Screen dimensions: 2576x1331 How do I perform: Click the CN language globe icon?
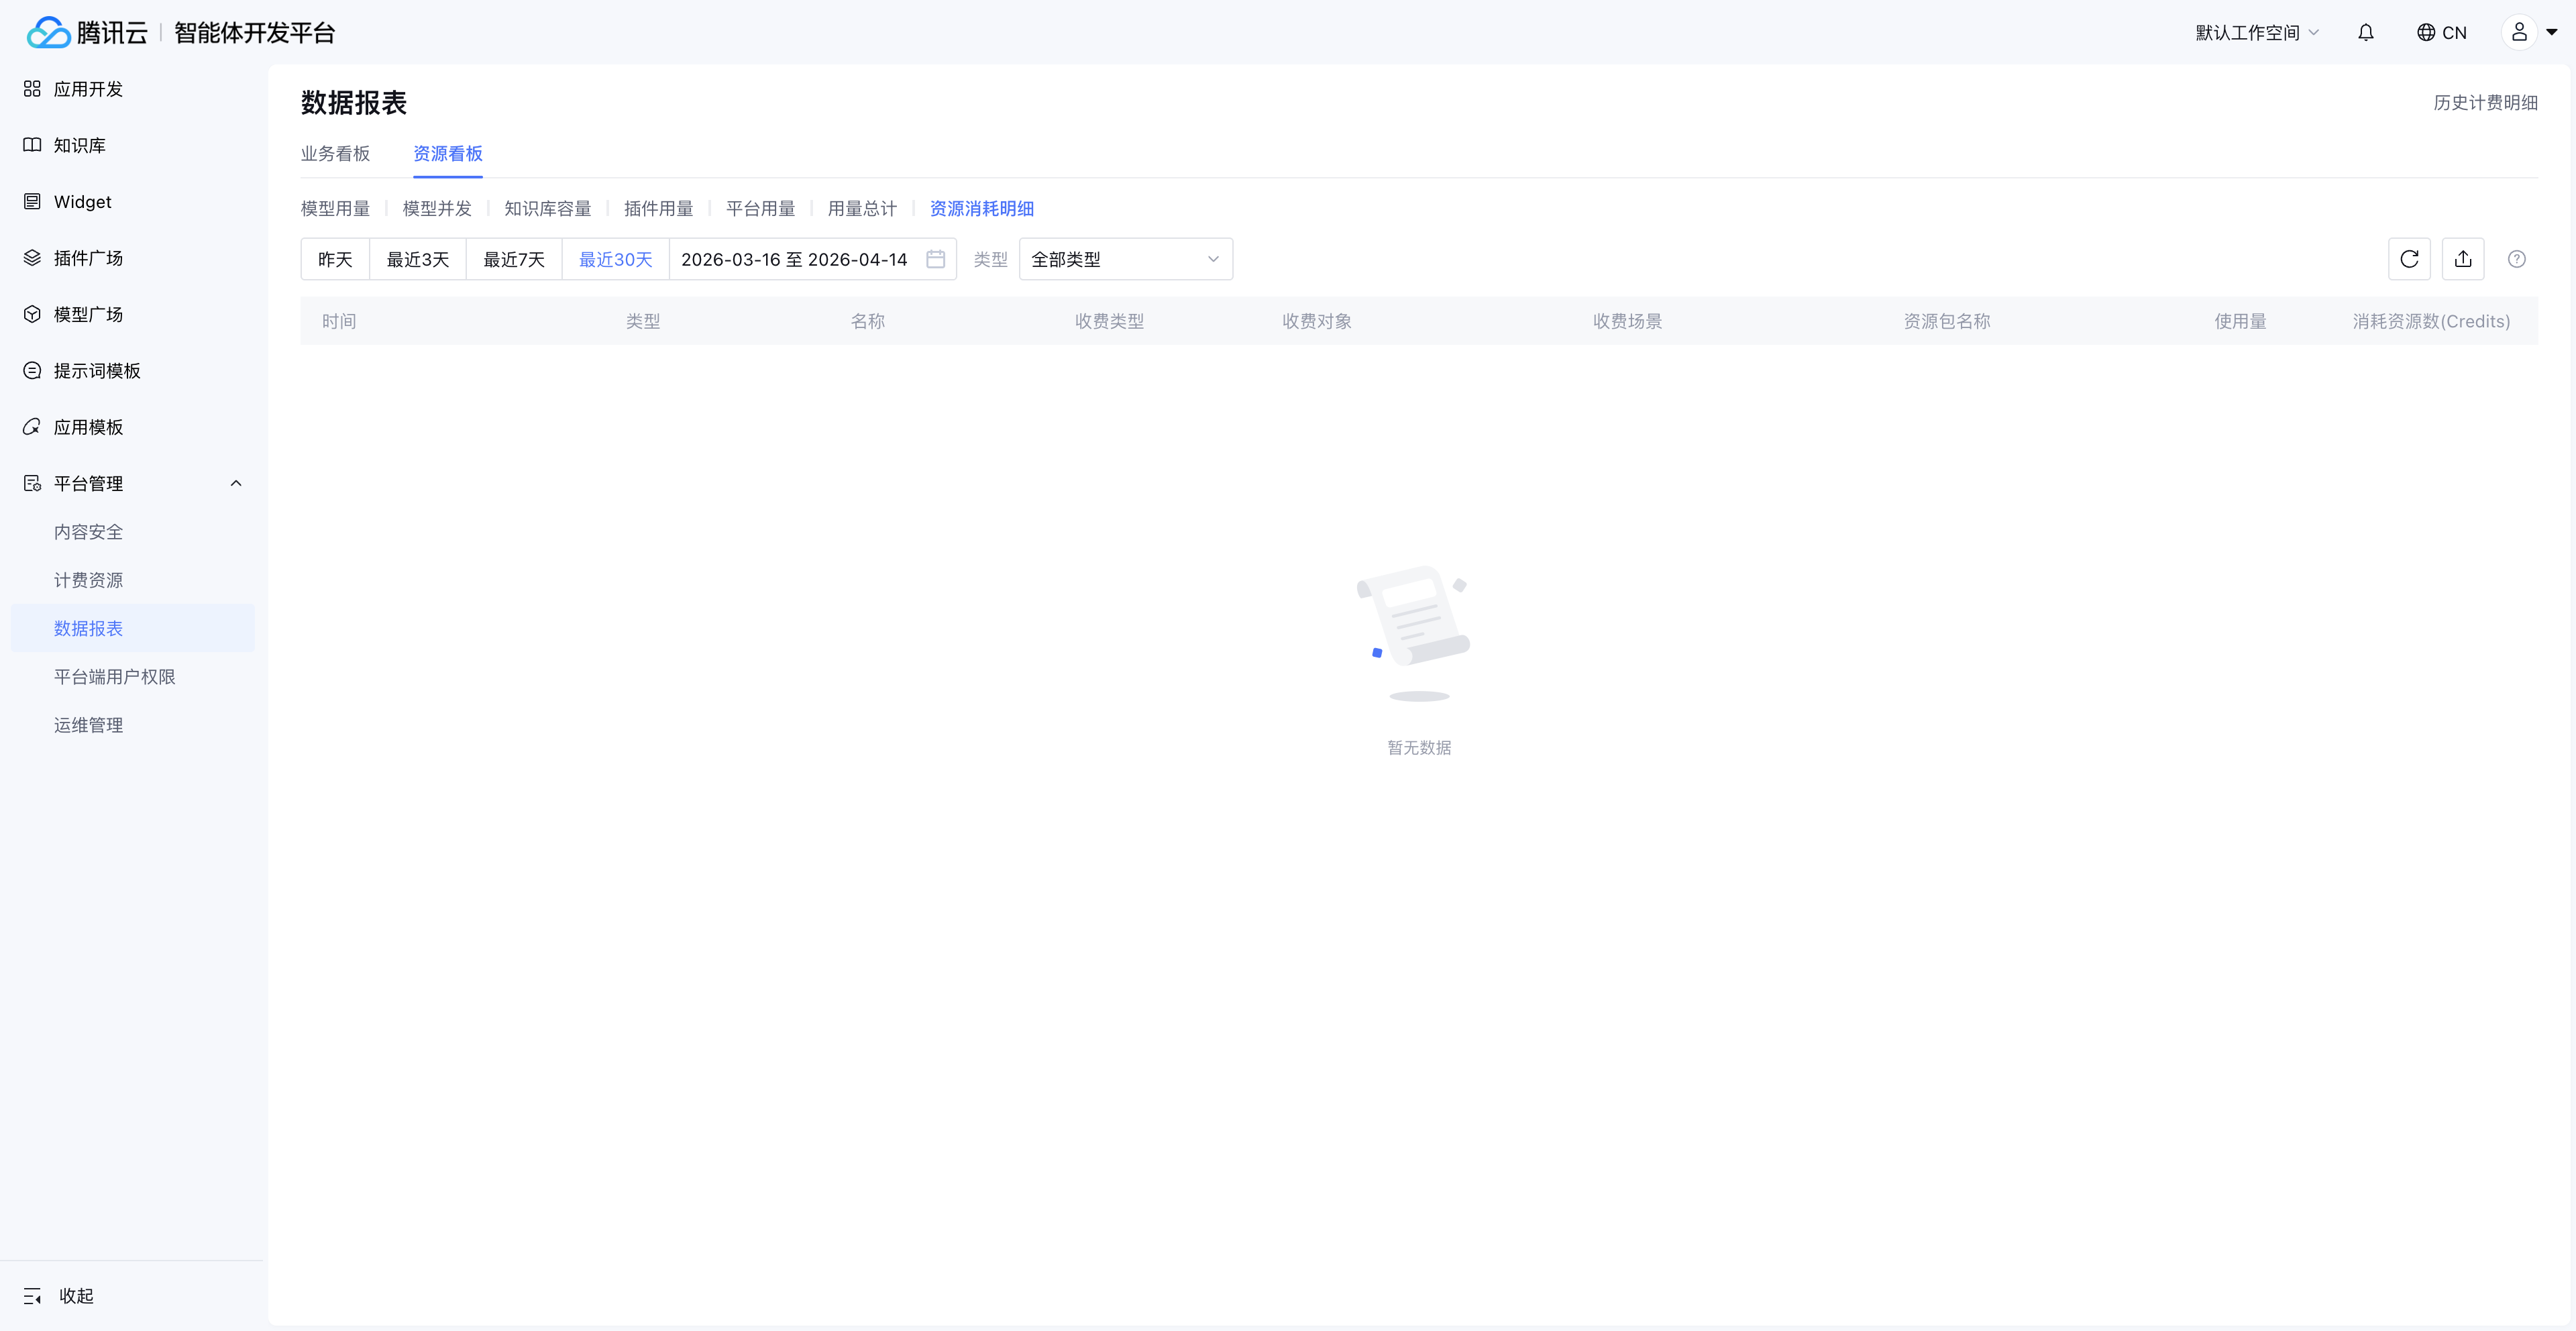pos(2426,32)
